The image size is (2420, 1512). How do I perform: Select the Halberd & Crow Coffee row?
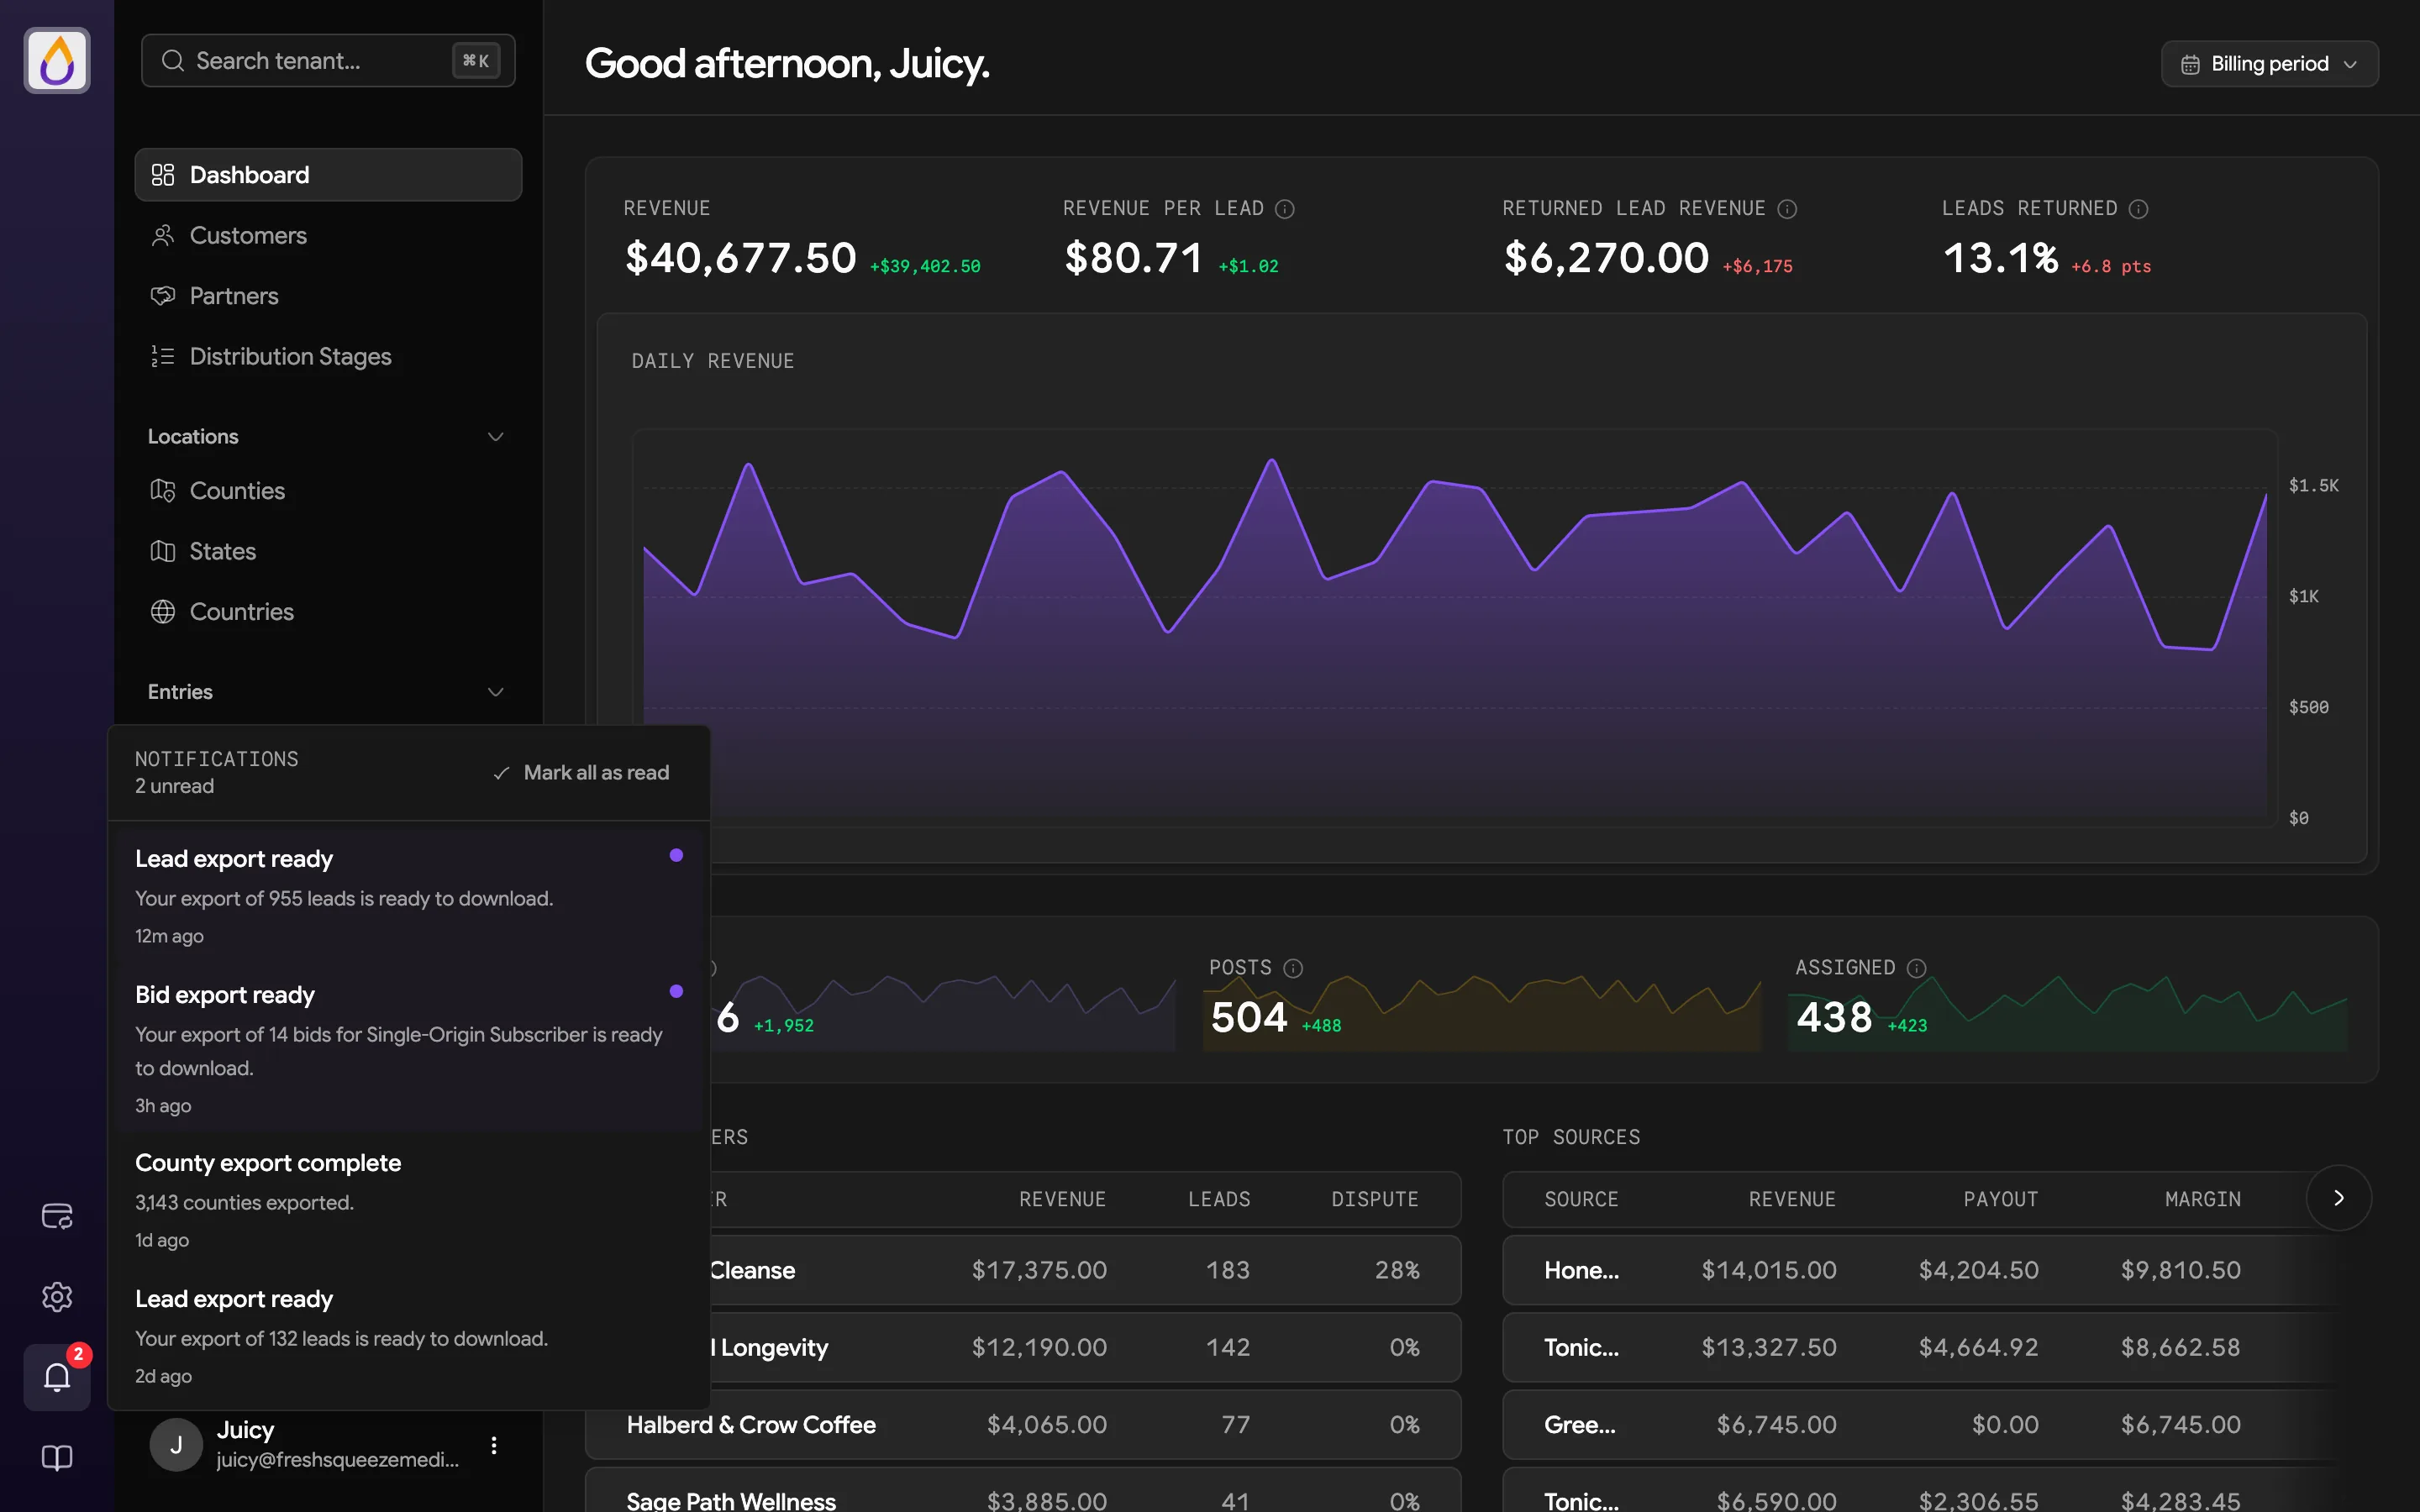[x=1022, y=1424]
